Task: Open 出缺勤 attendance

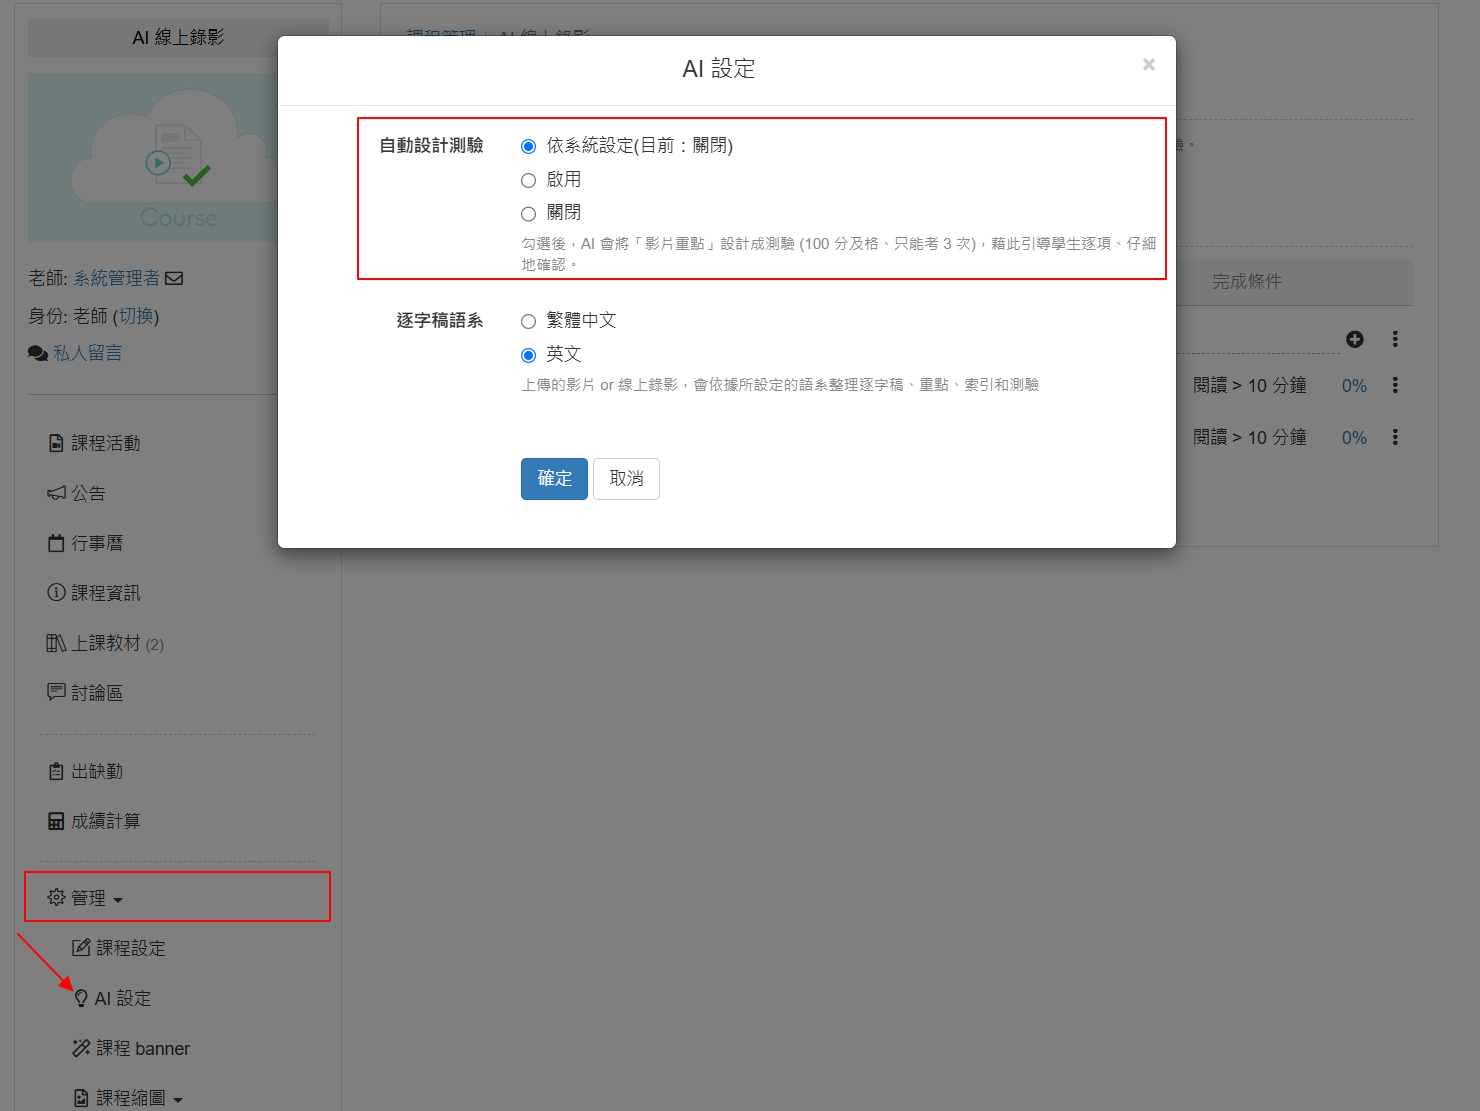Action: pos(86,771)
